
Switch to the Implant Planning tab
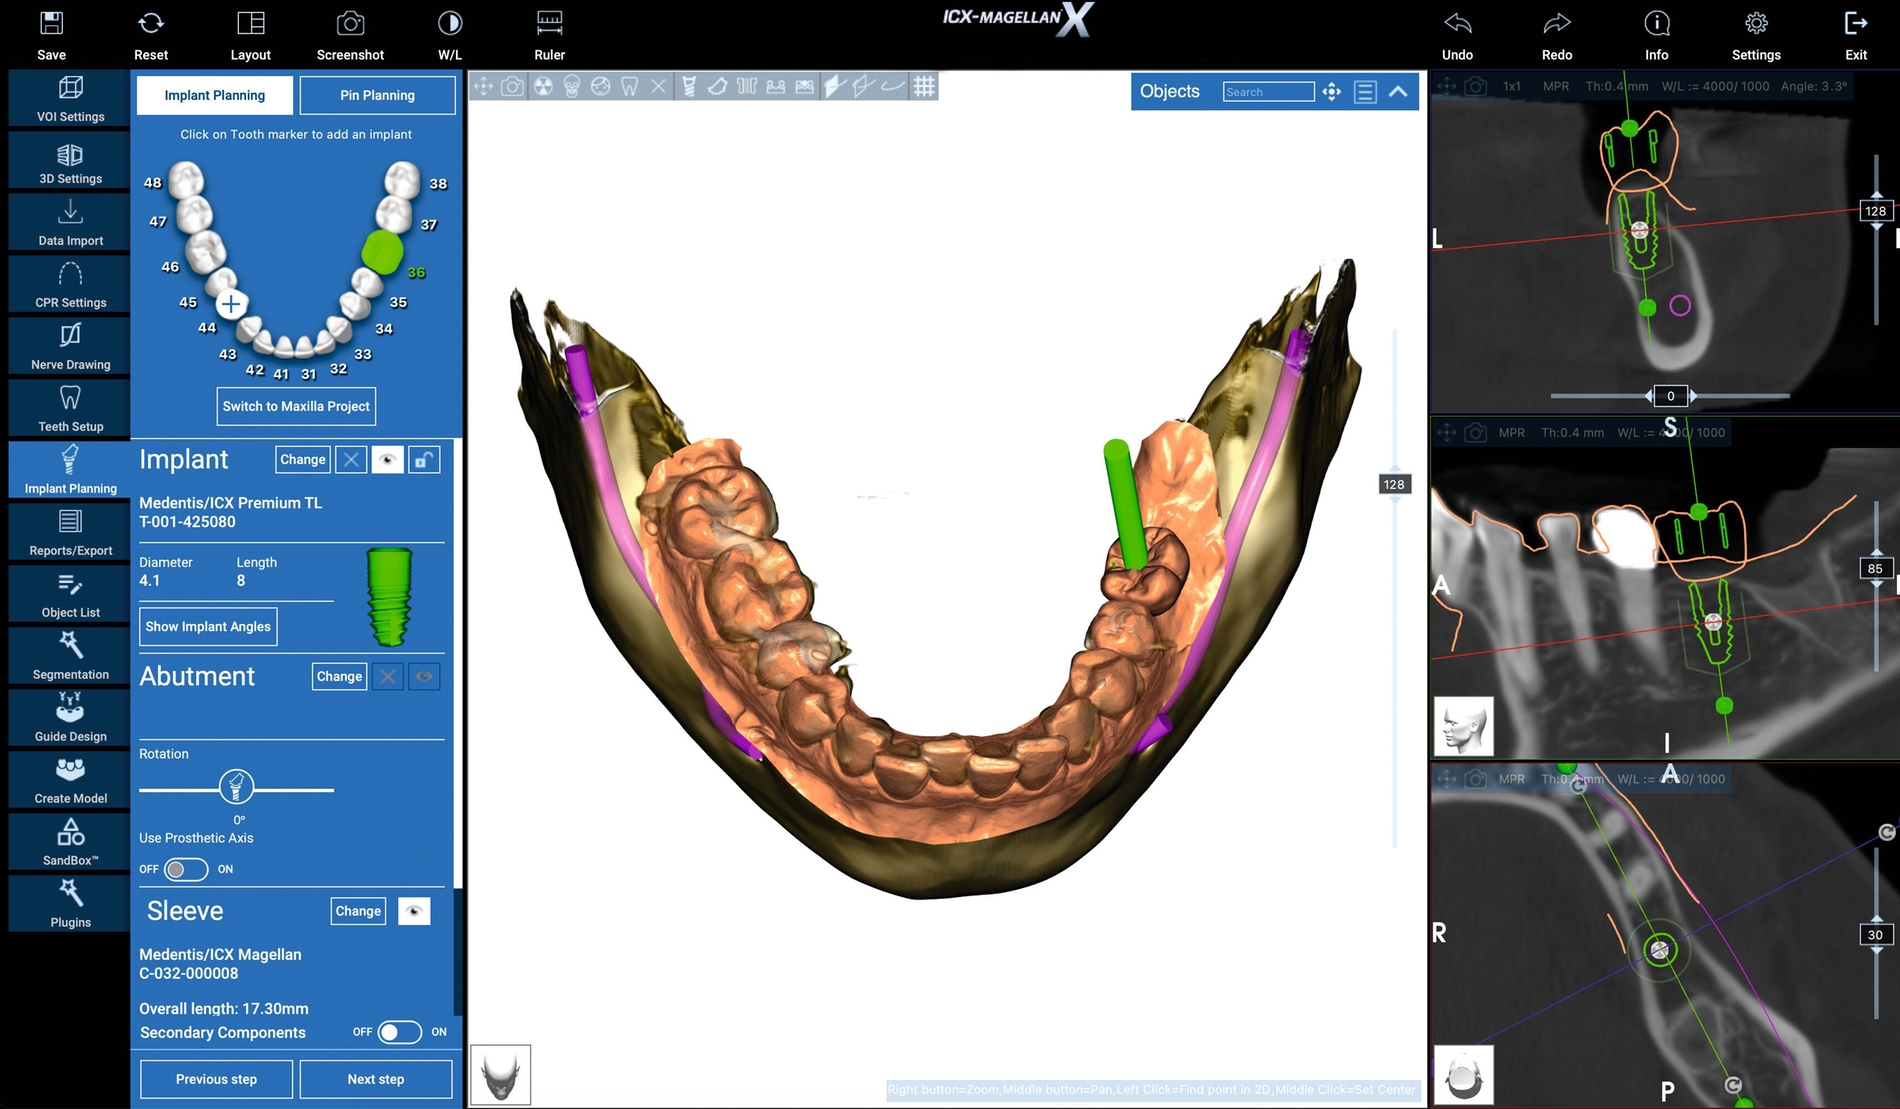[x=215, y=95]
